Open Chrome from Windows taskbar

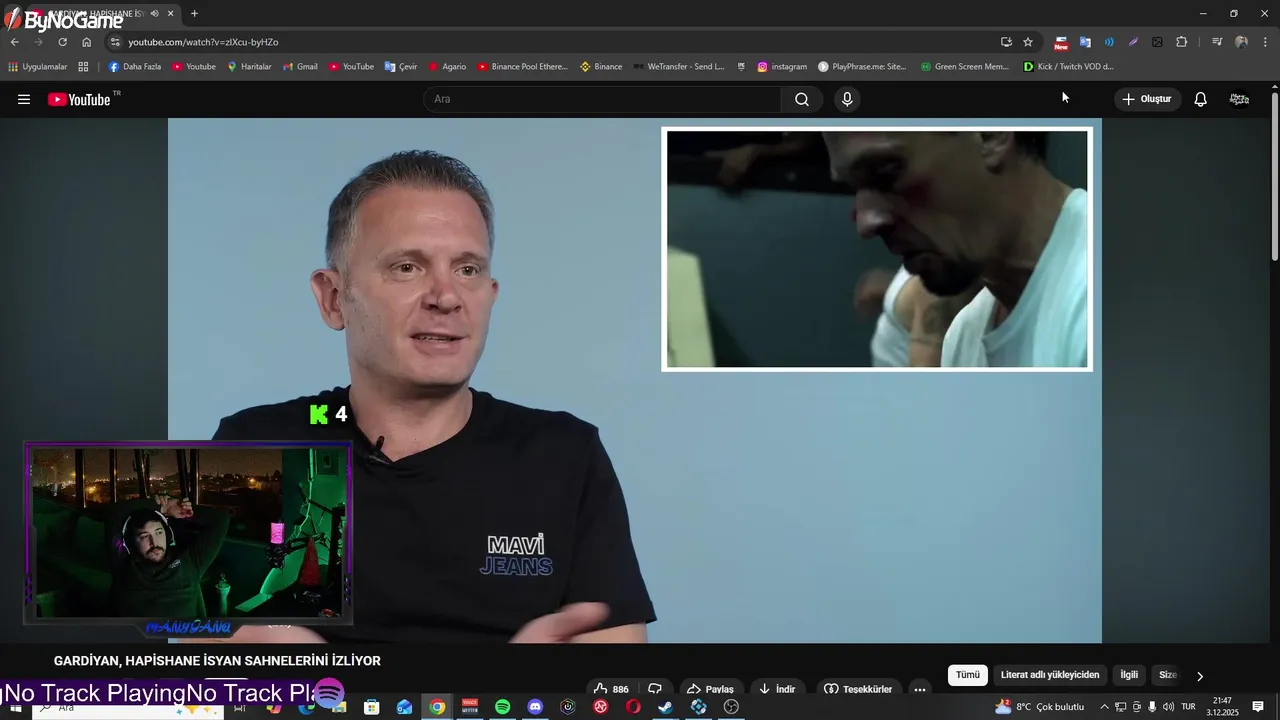[437, 707]
